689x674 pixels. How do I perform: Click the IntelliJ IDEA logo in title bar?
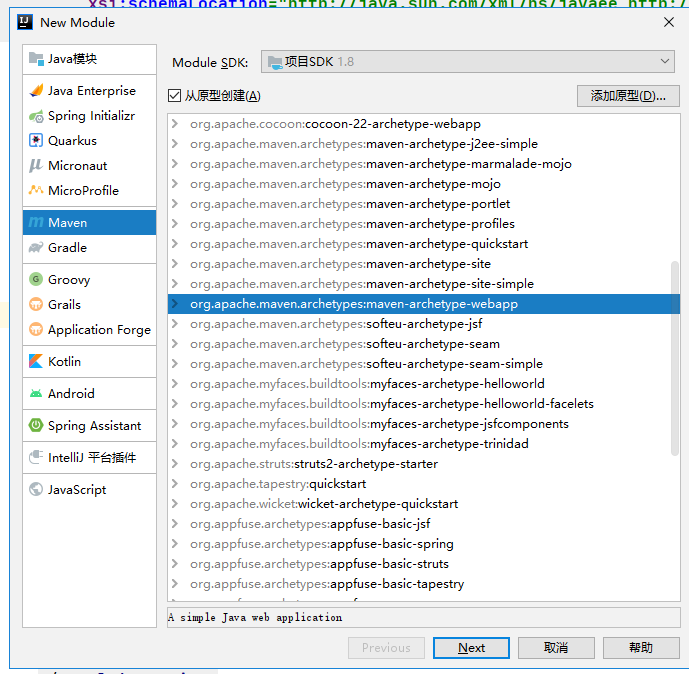click(25, 22)
